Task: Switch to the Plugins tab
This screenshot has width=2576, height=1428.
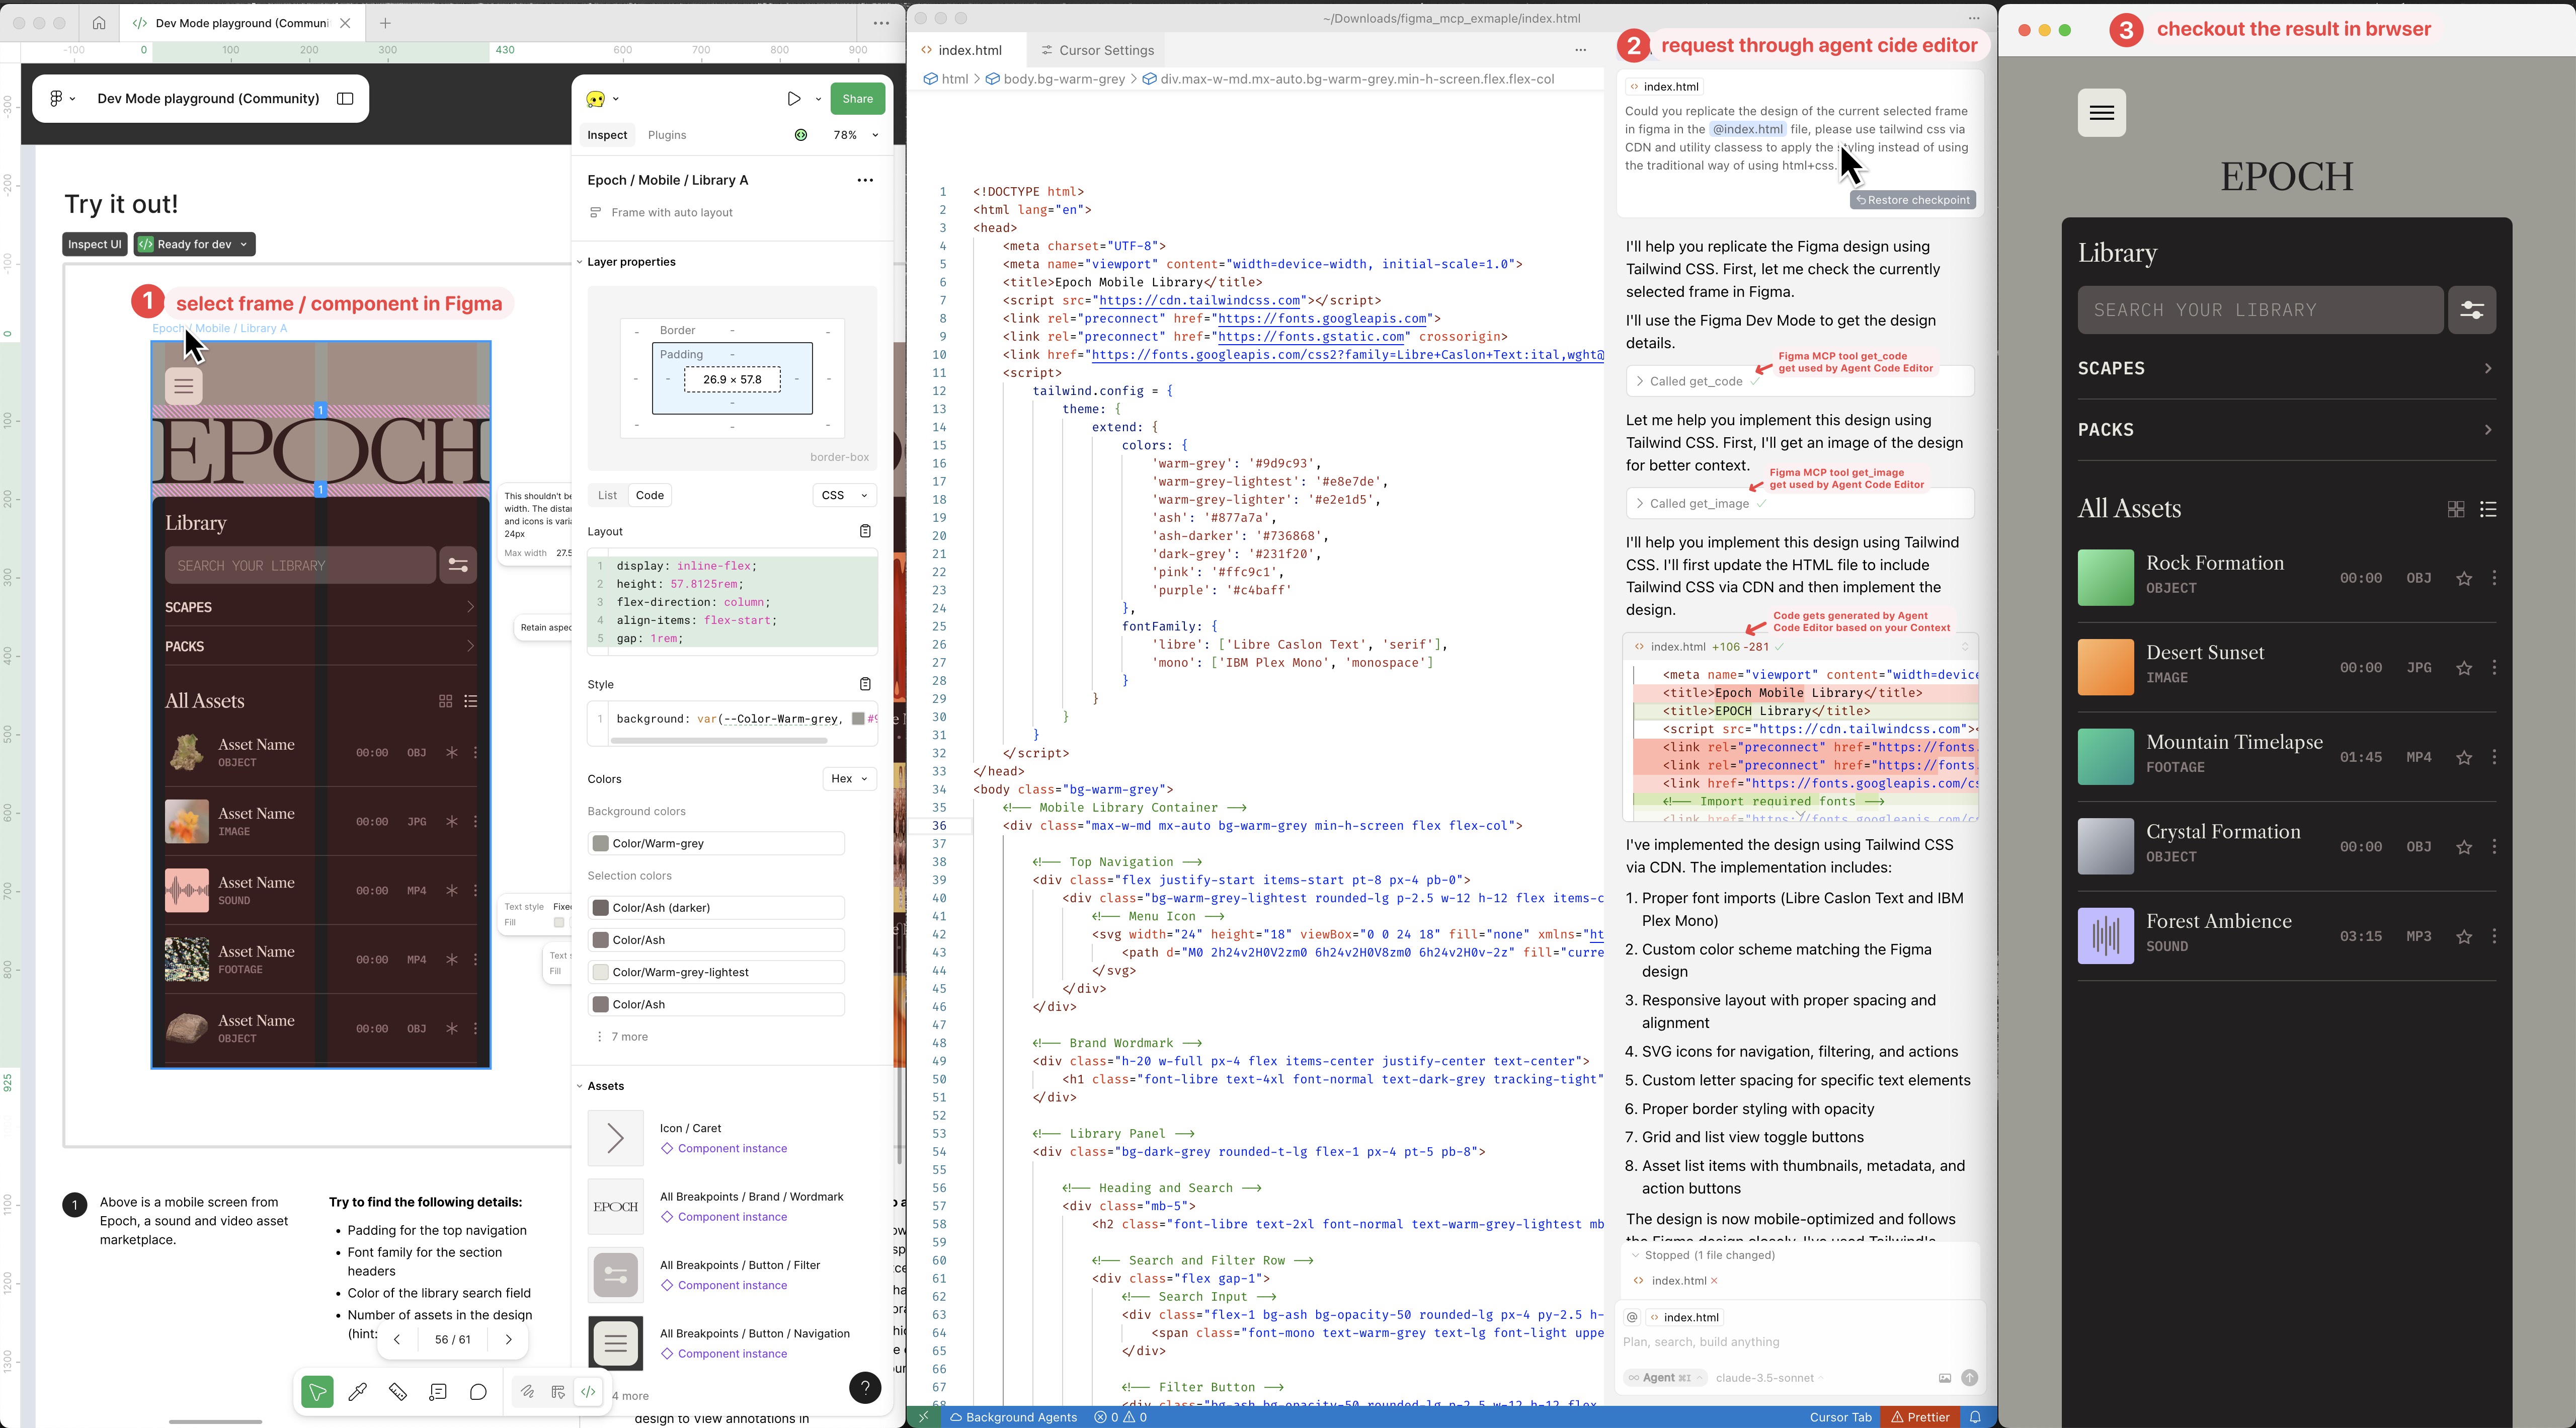Action: (x=667, y=135)
